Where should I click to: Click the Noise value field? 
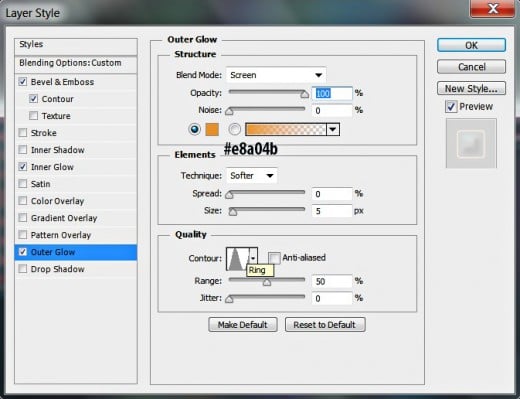click(x=332, y=111)
